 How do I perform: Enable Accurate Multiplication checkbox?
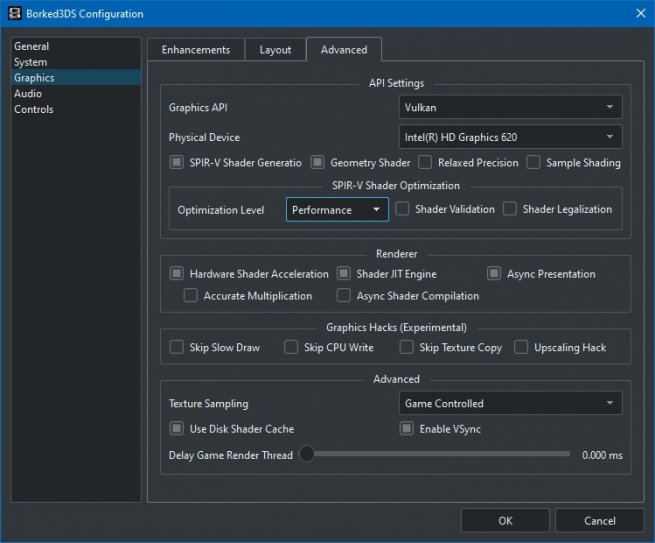point(190,296)
